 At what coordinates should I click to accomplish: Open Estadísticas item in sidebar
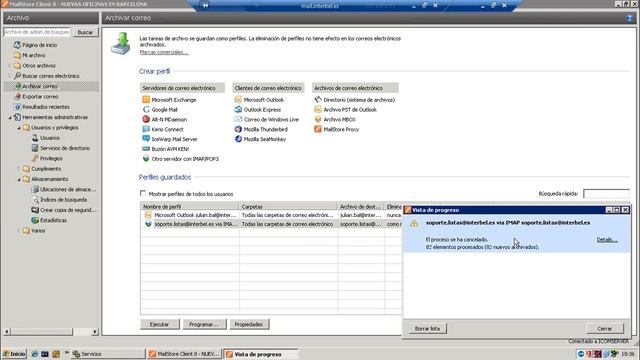[53, 220]
